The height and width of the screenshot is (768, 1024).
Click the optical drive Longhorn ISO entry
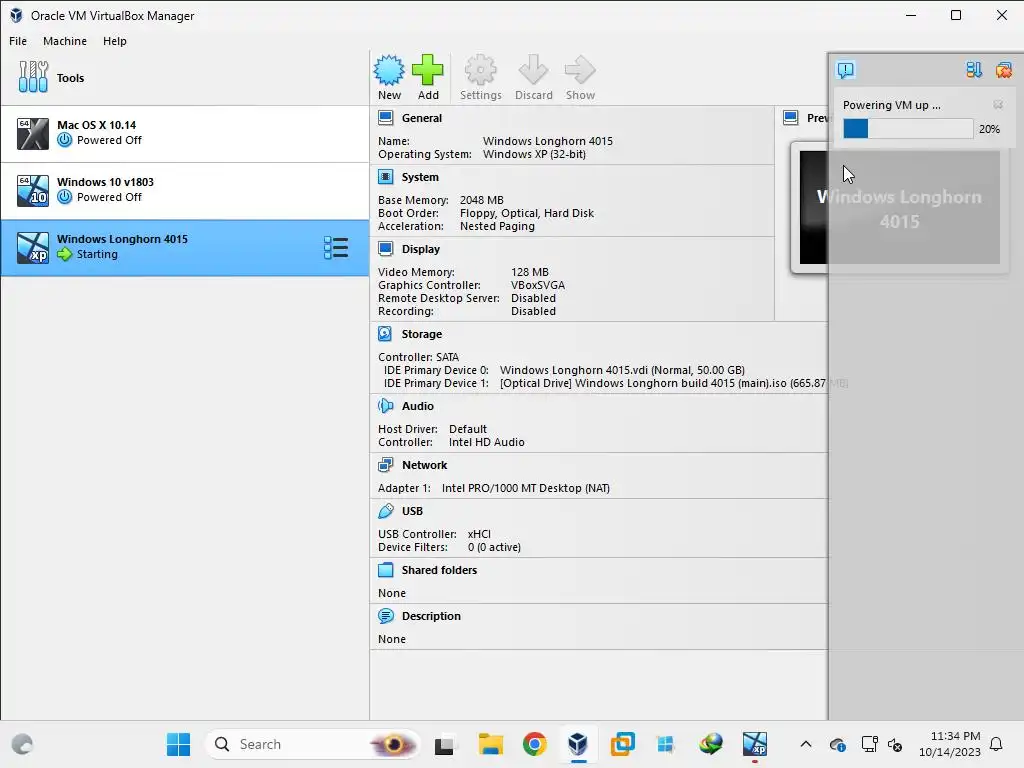tap(673, 383)
